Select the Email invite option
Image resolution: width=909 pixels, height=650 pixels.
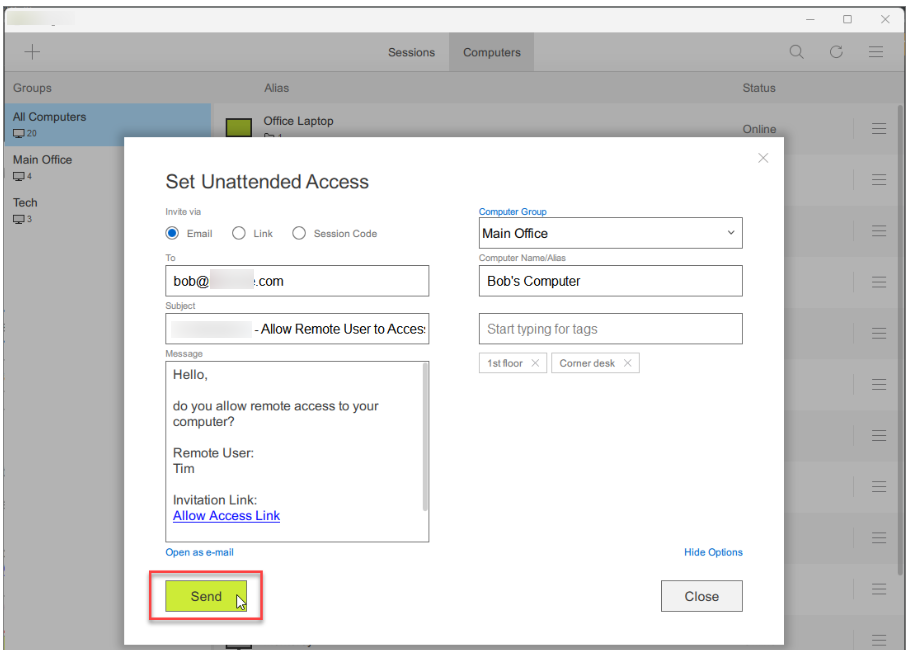[x=171, y=233]
